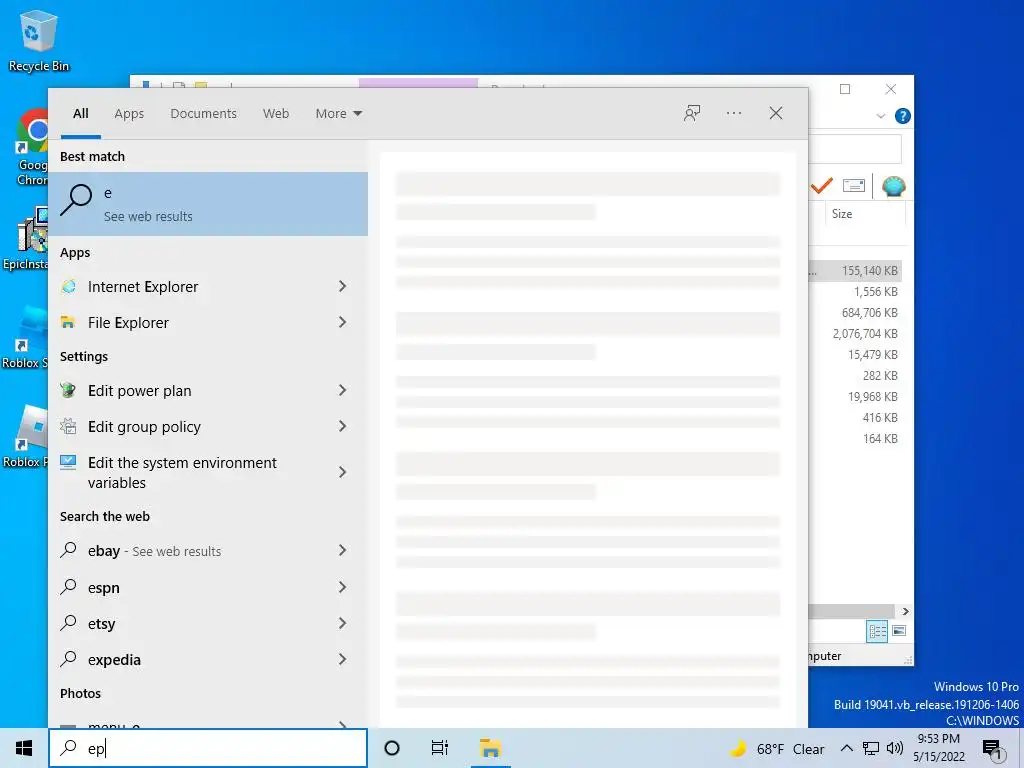Click the help question mark in Explorer
This screenshot has height=768, width=1024.
click(903, 116)
